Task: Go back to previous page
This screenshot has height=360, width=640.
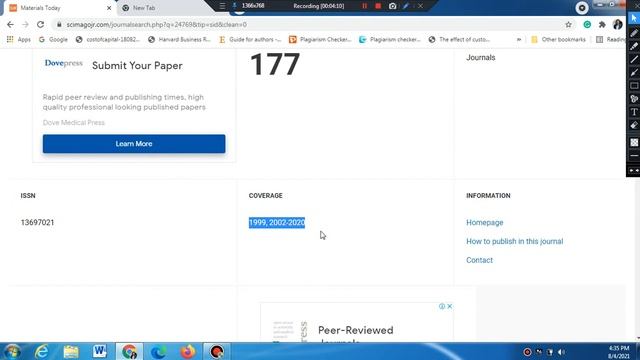Action: 10,24
